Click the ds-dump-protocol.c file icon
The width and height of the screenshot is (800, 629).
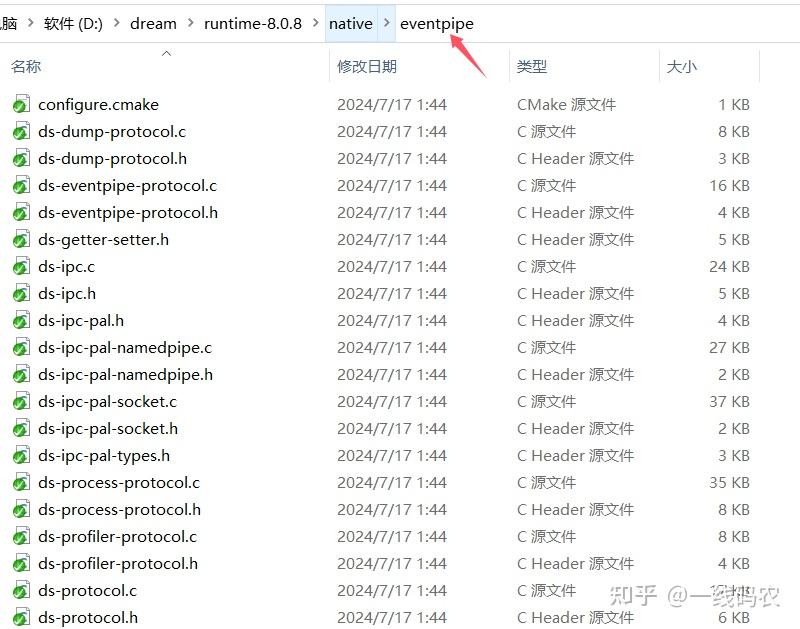(x=22, y=131)
